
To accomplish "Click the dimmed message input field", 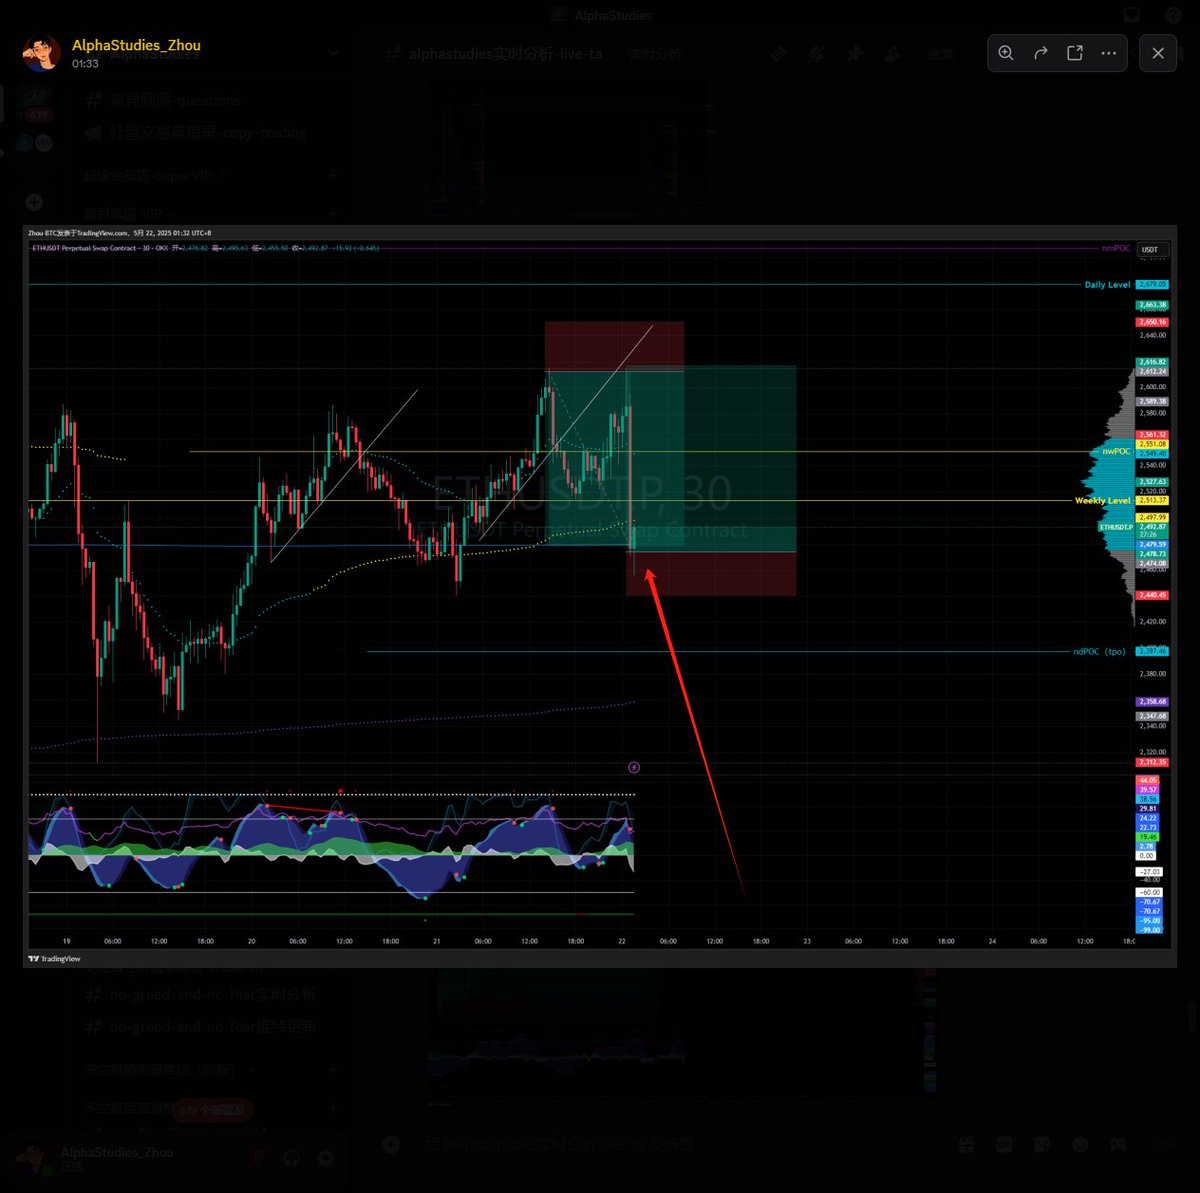I will 670,1144.
